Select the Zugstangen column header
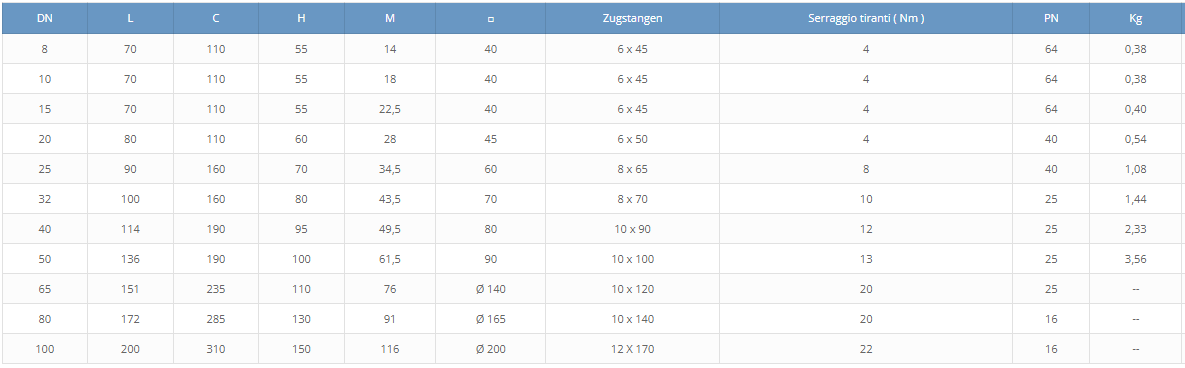The height and width of the screenshot is (368, 1185). [632, 19]
